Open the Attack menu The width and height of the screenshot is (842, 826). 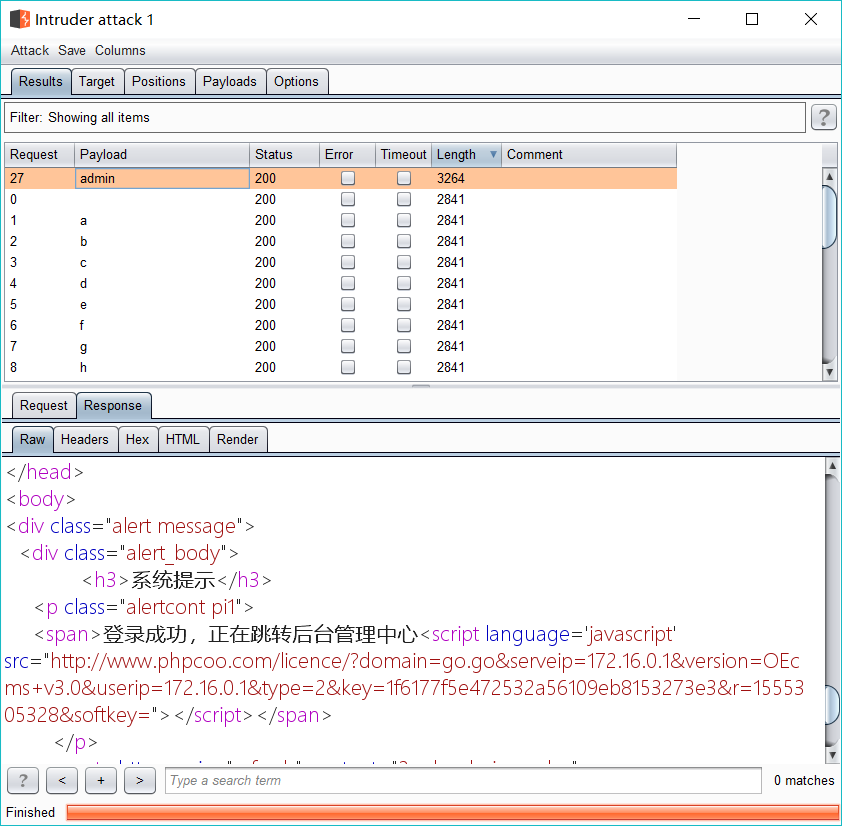click(30, 50)
